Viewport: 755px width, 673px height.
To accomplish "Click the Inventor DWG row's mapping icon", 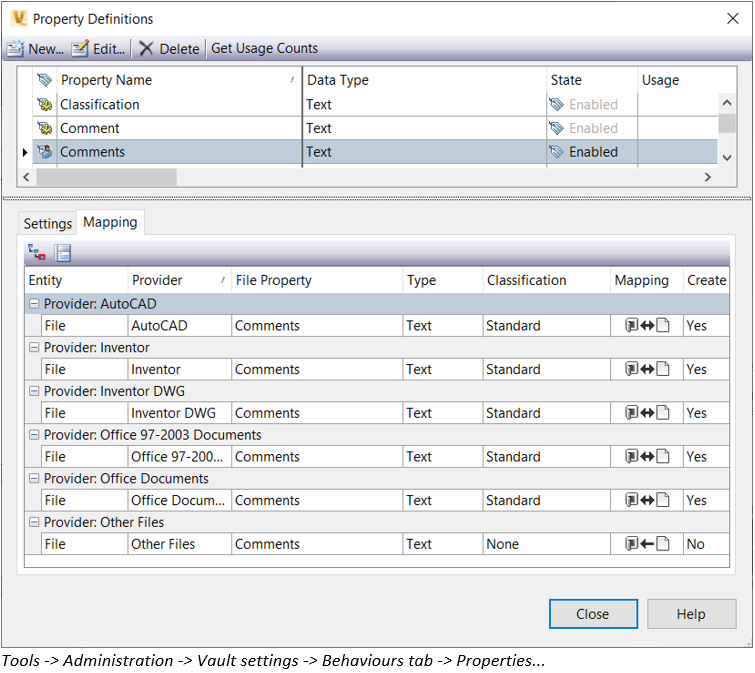I will (x=647, y=413).
